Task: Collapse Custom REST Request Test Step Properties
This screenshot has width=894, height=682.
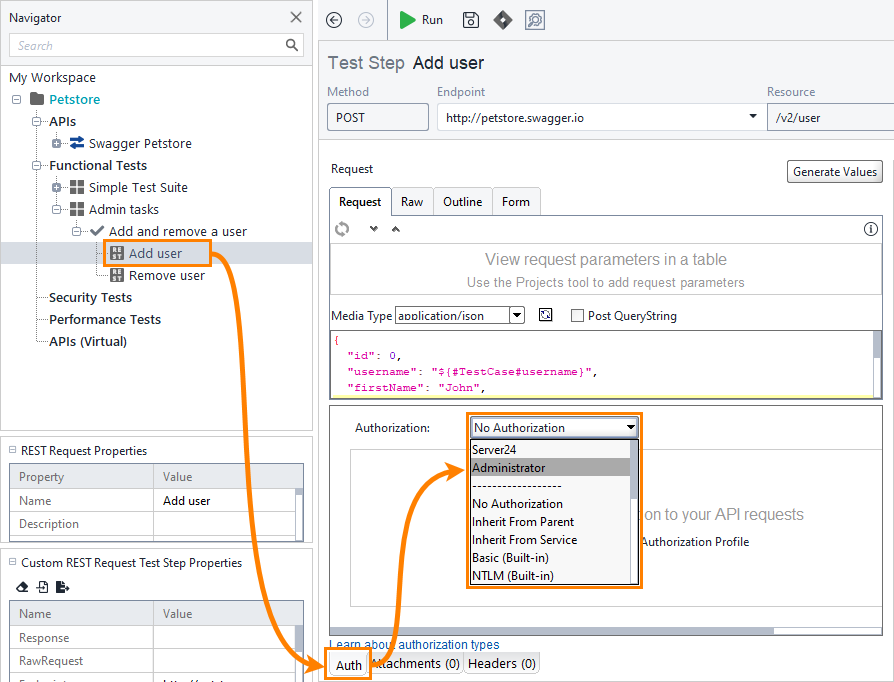Action: (x=11, y=563)
